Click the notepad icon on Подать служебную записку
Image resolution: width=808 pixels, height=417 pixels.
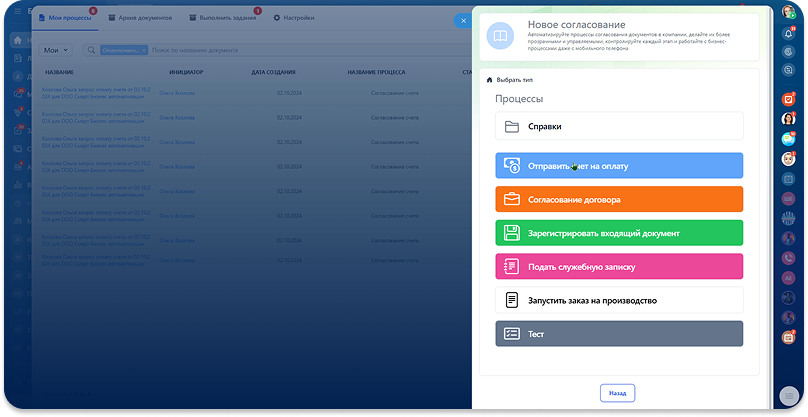[511, 267]
